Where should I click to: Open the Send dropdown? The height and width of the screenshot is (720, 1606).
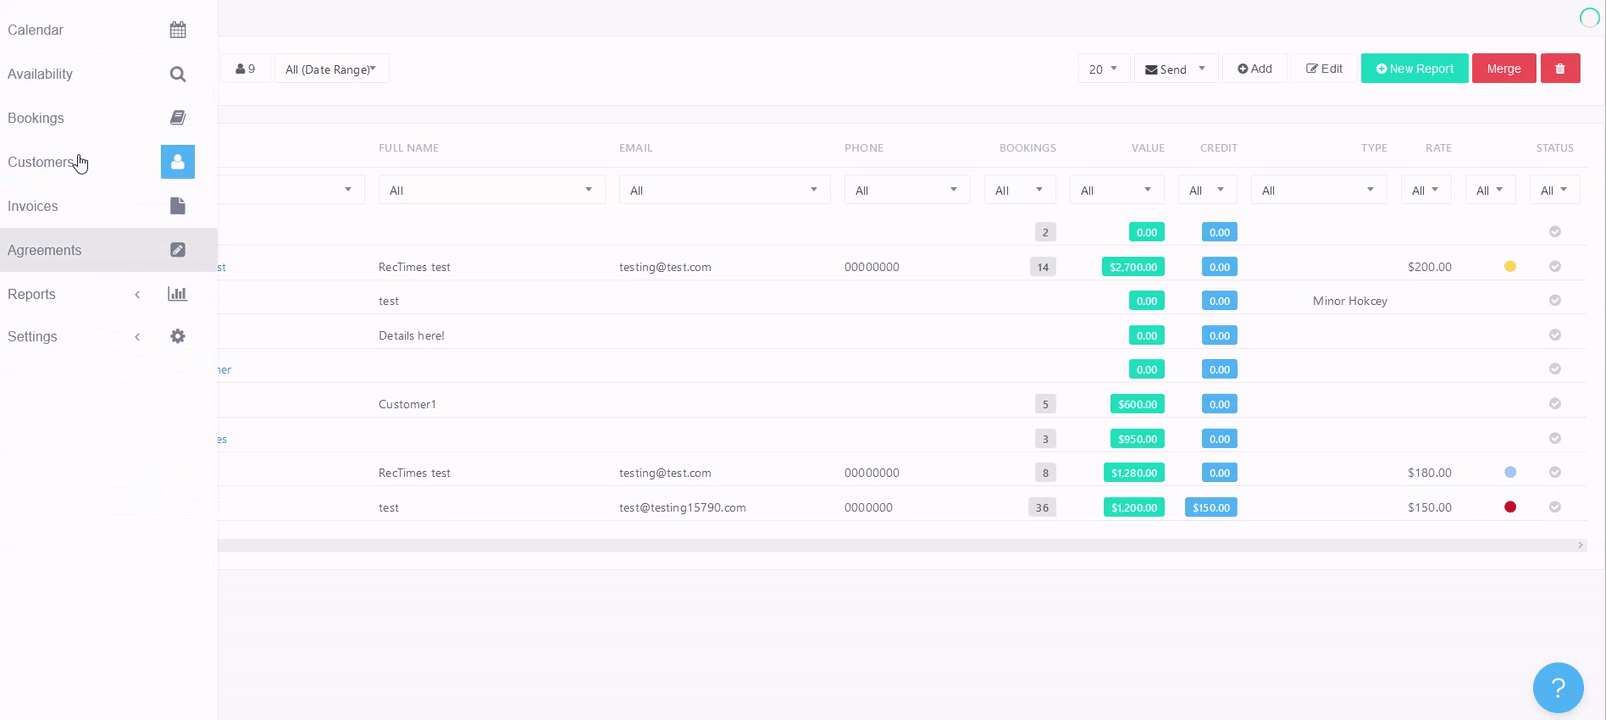(x=1175, y=69)
